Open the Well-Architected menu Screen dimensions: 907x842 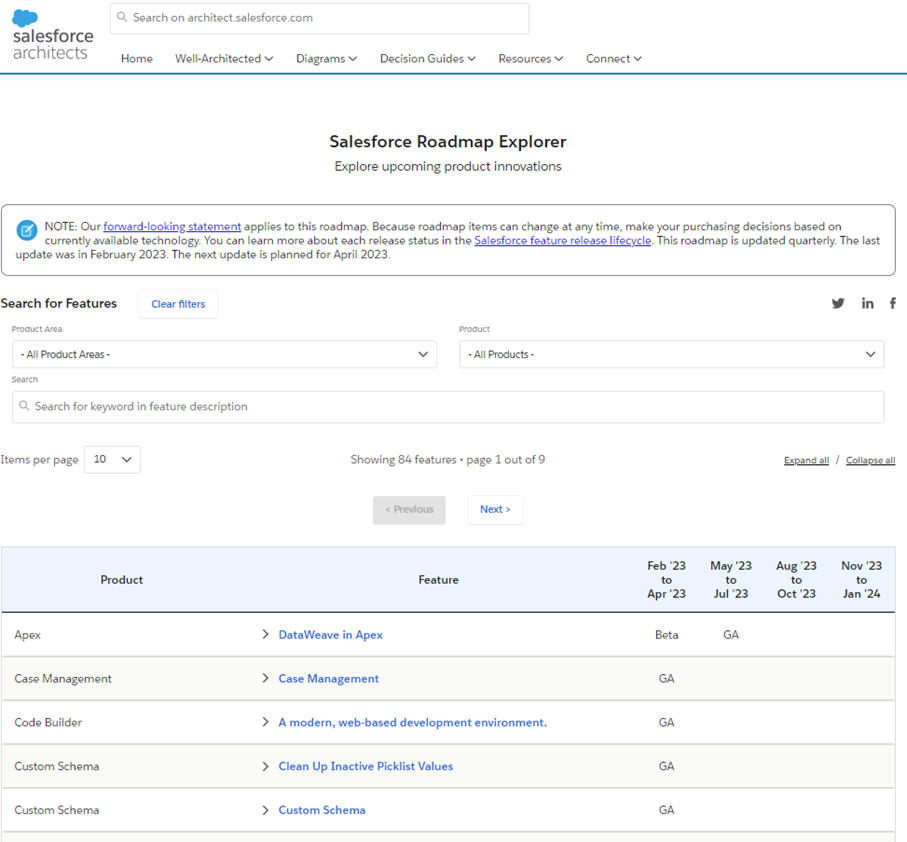[224, 59]
